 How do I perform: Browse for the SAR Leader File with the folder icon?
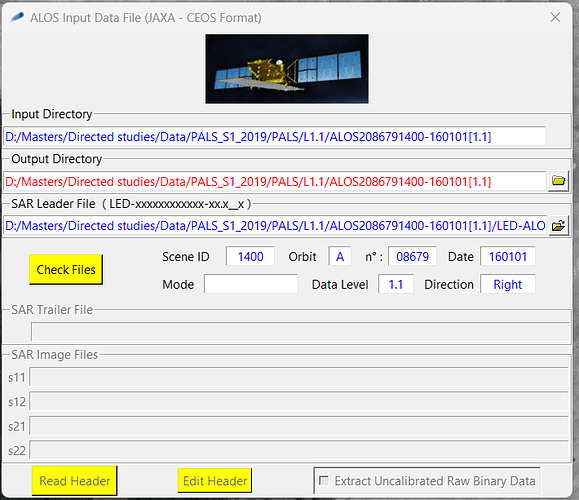(x=558, y=226)
